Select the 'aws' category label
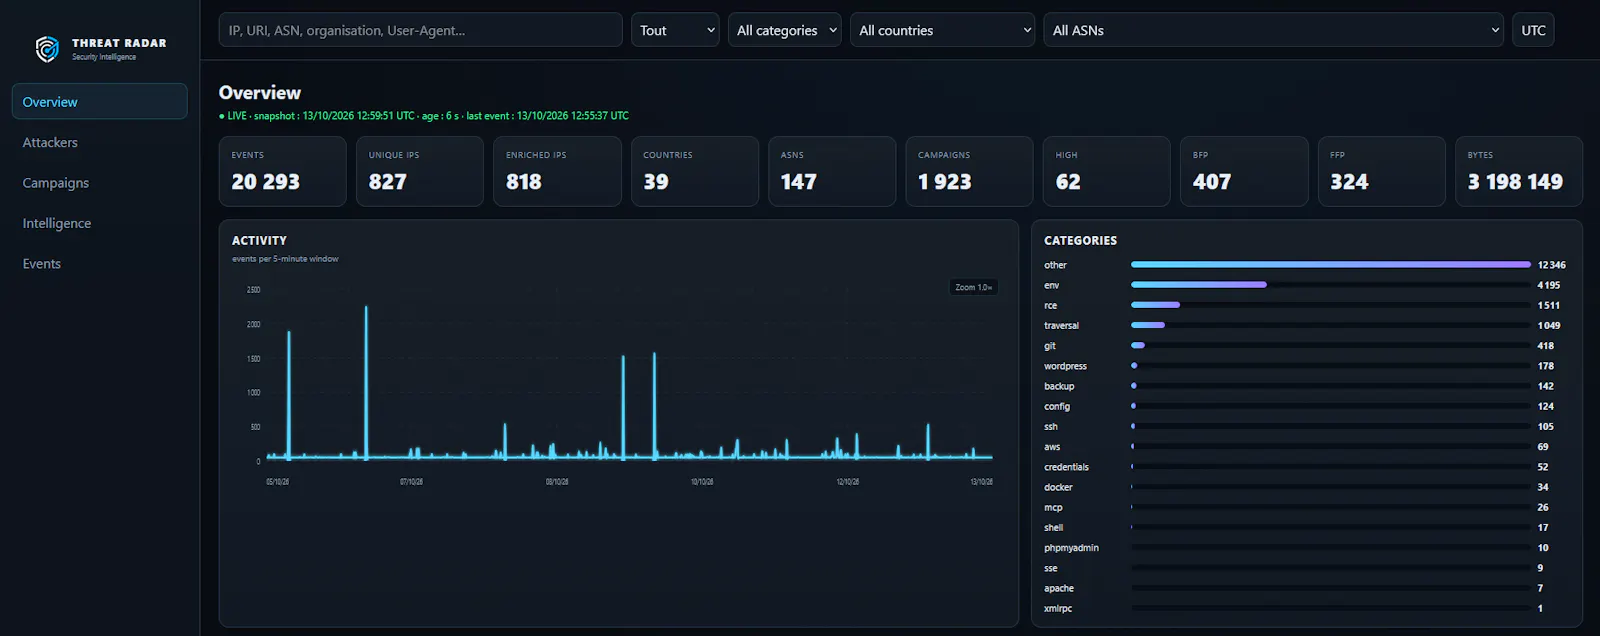 [1052, 447]
